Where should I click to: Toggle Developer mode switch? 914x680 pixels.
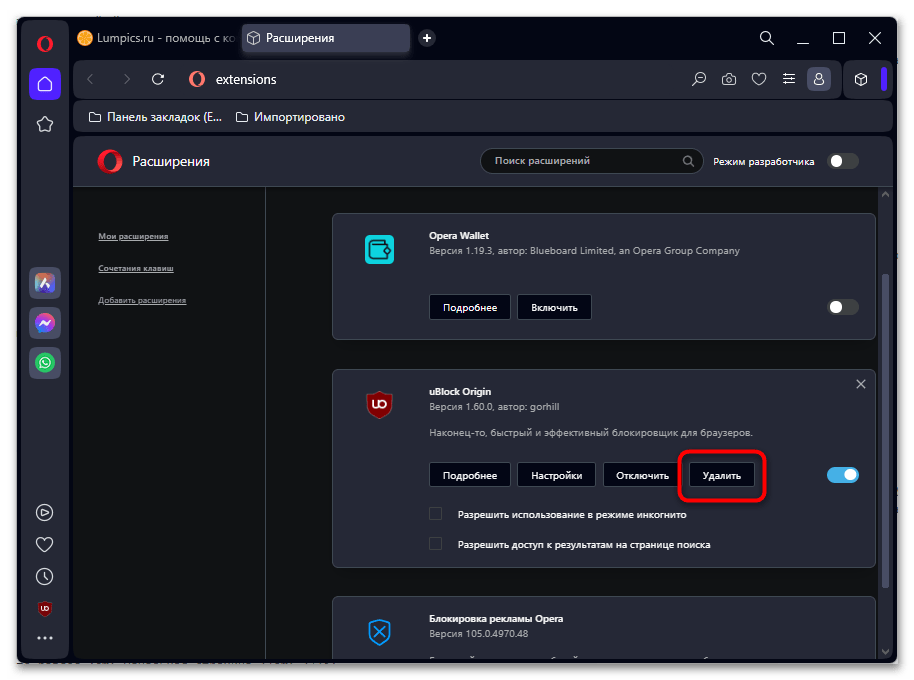(x=842, y=161)
